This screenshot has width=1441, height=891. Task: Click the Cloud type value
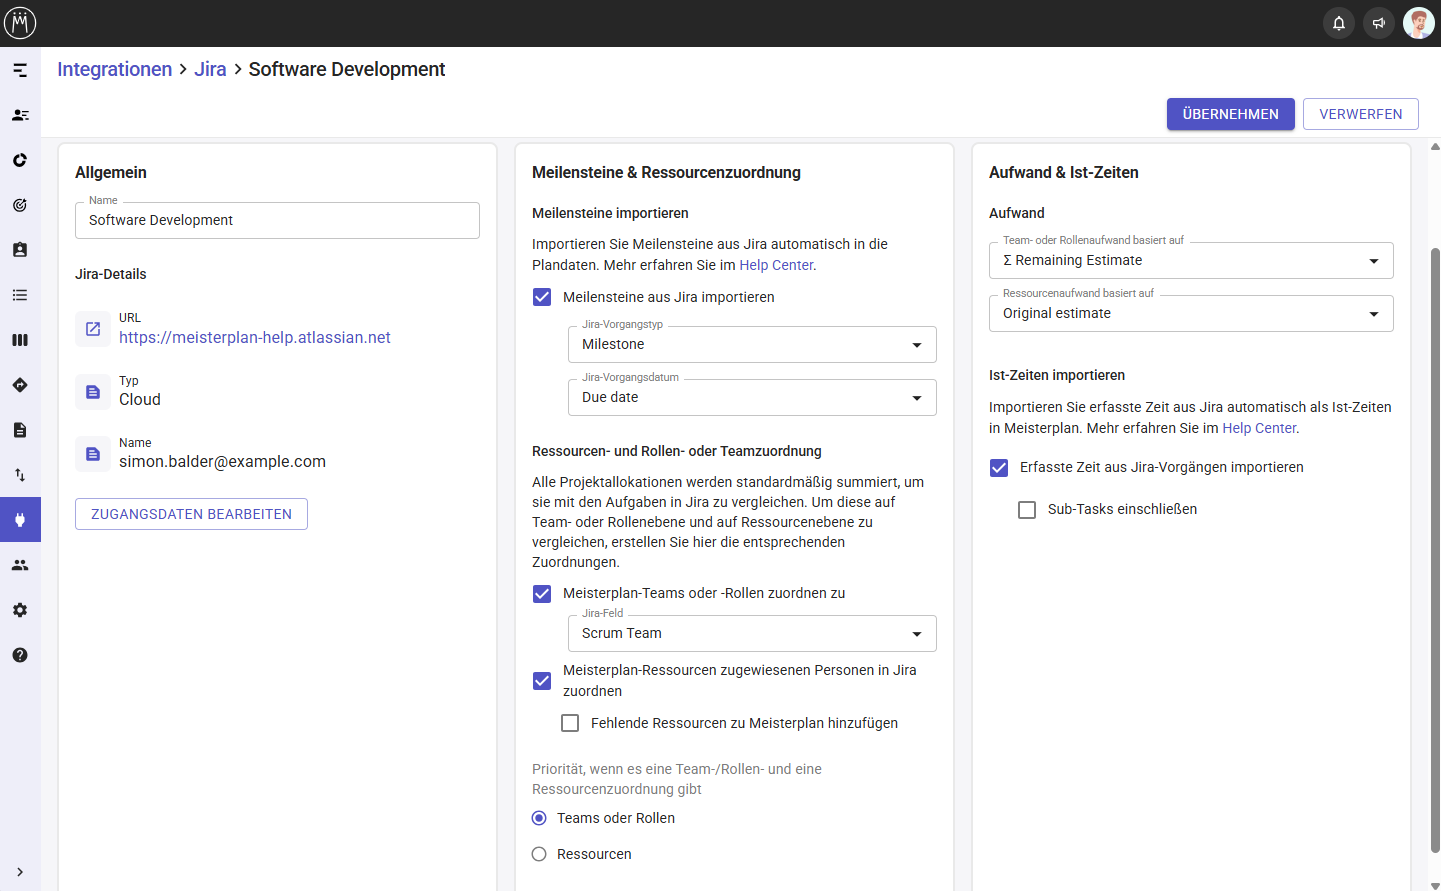(140, 400)
